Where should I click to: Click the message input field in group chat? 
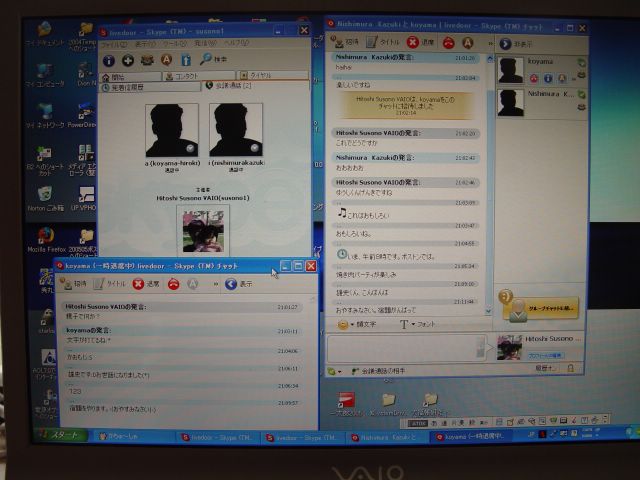[x=407, y=348]
